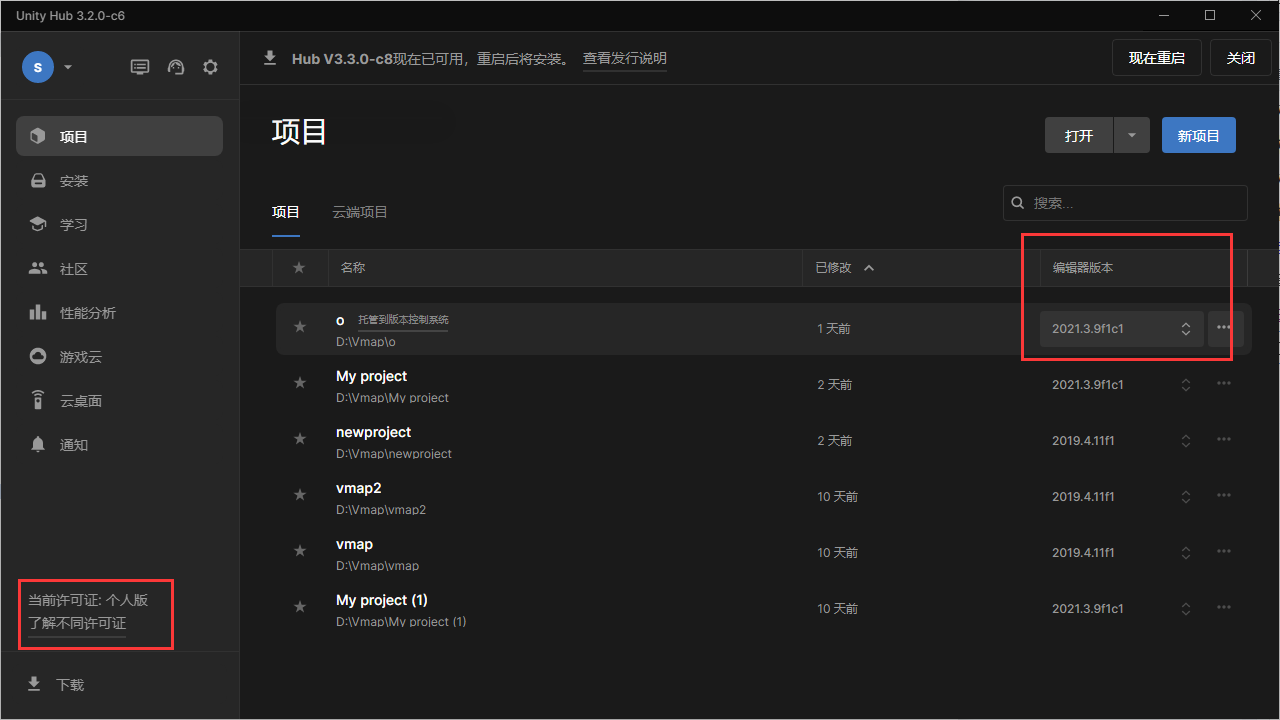Click the 托管到版本控制系统 link
Viewport: 1280px width, 720px height.
403,320
